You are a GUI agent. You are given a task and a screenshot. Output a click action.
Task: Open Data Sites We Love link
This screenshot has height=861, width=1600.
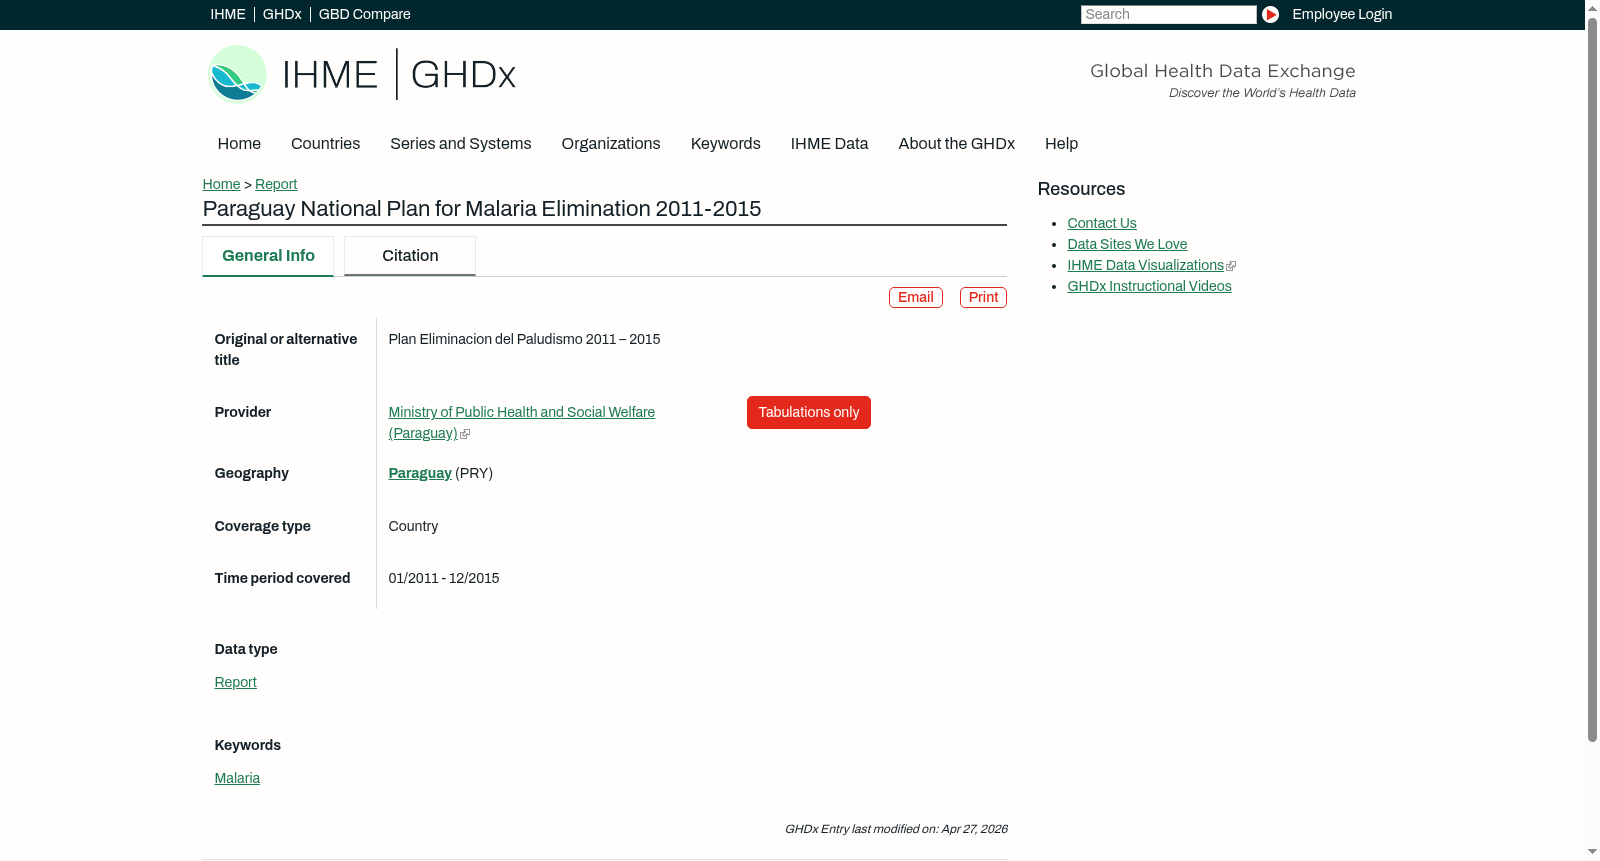1127,245
